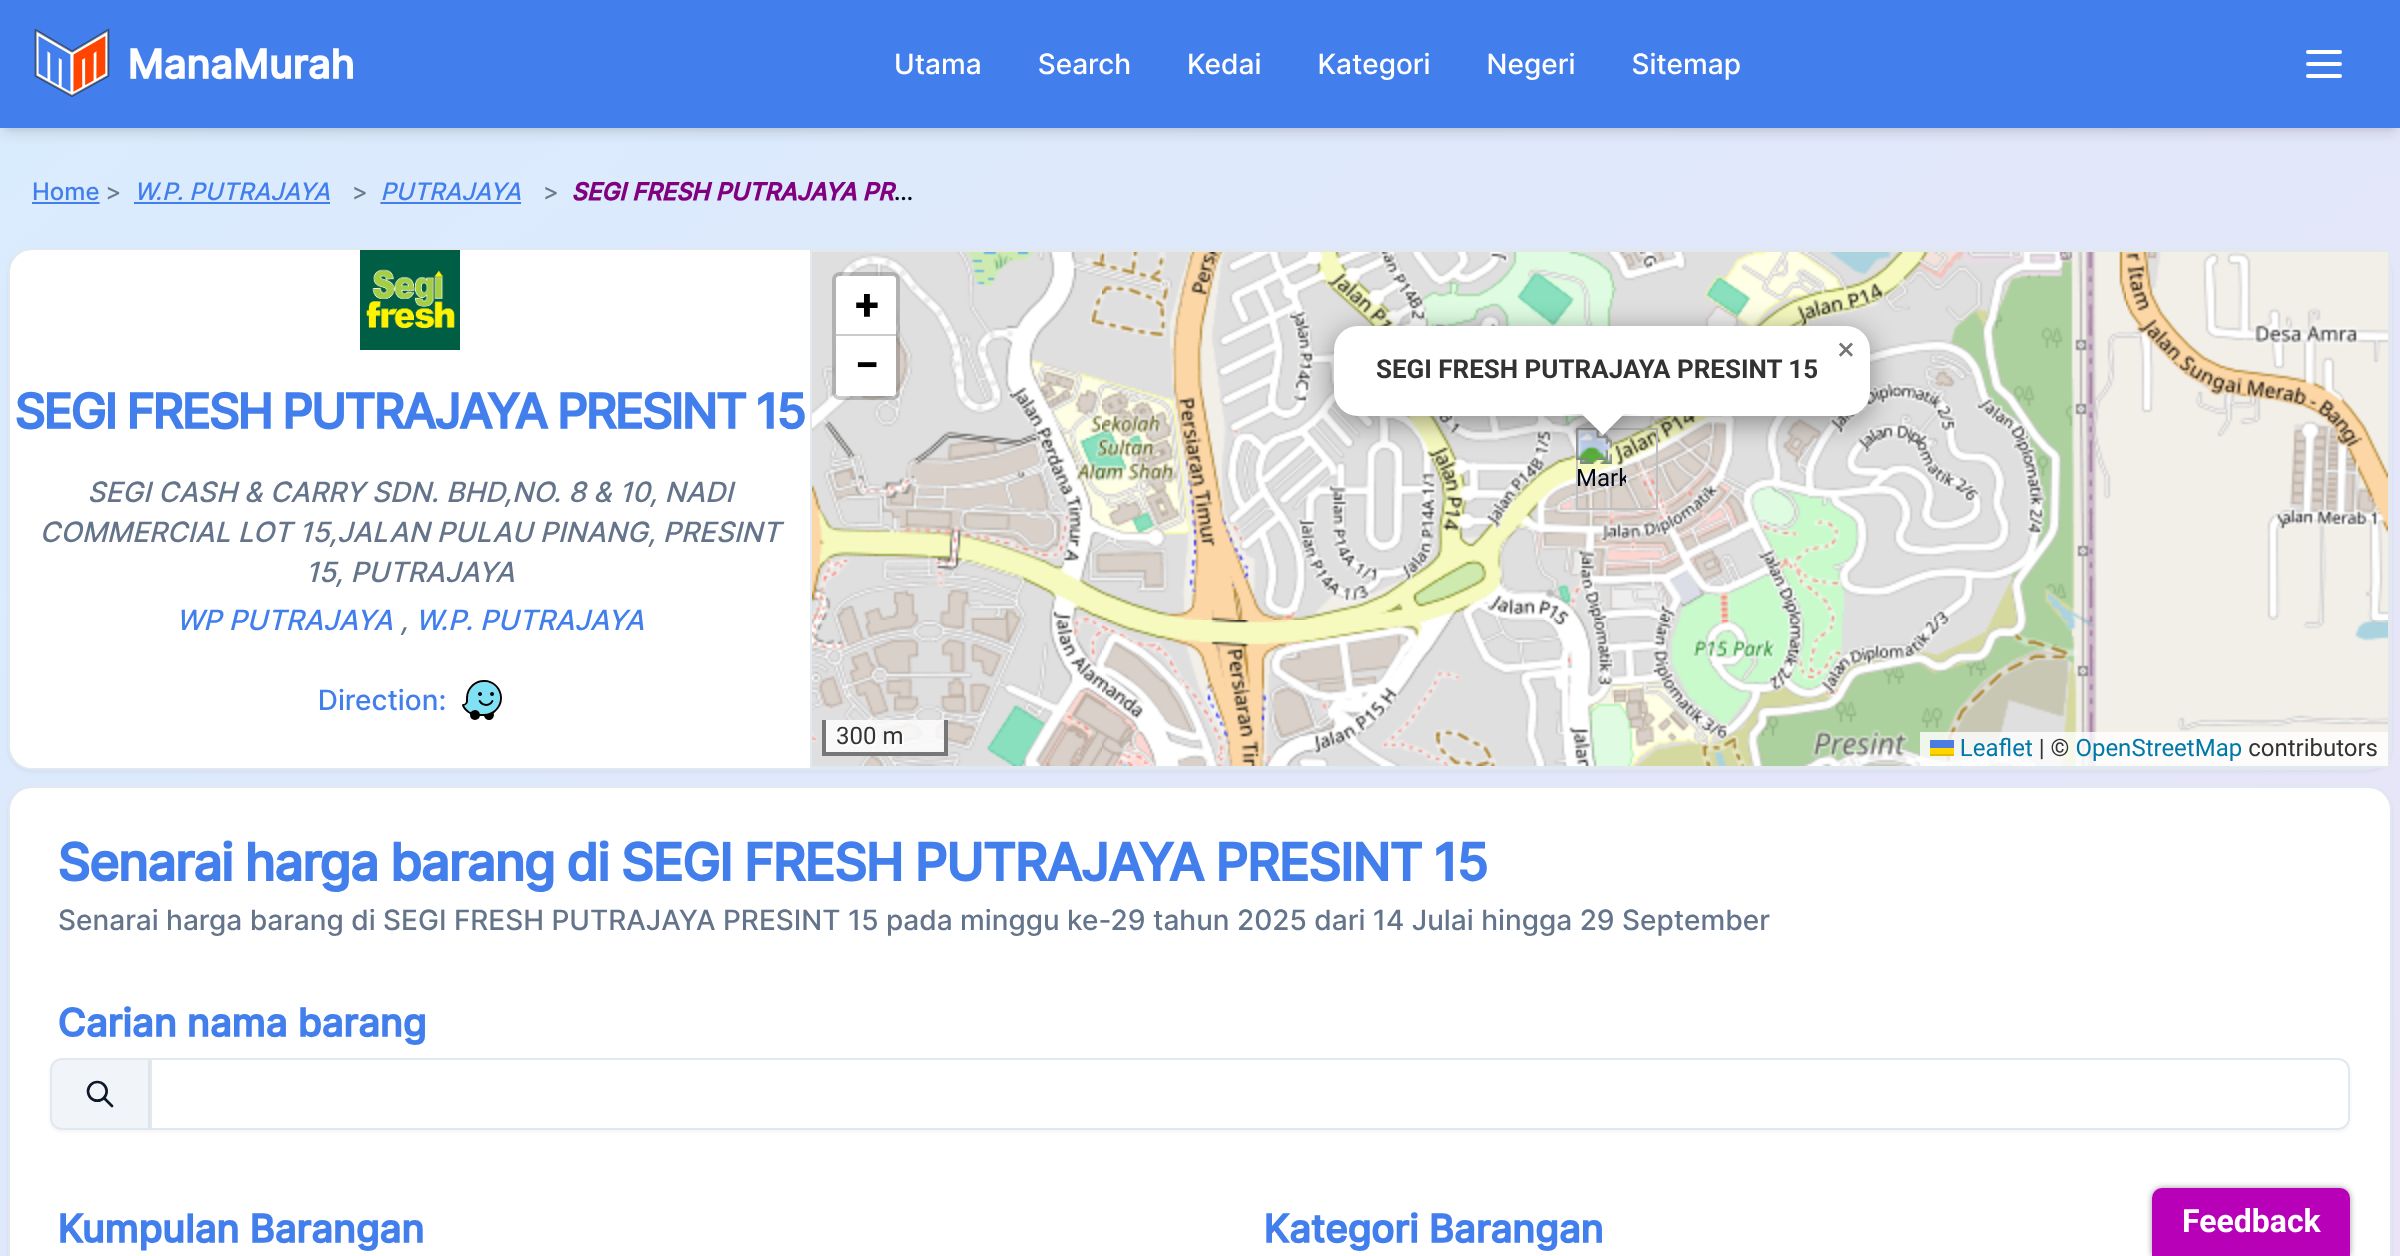Image resolution: width=2400 pixels, height=1256 pixels.
Task: Click the Feedback button
Action: (2250, 1221)
